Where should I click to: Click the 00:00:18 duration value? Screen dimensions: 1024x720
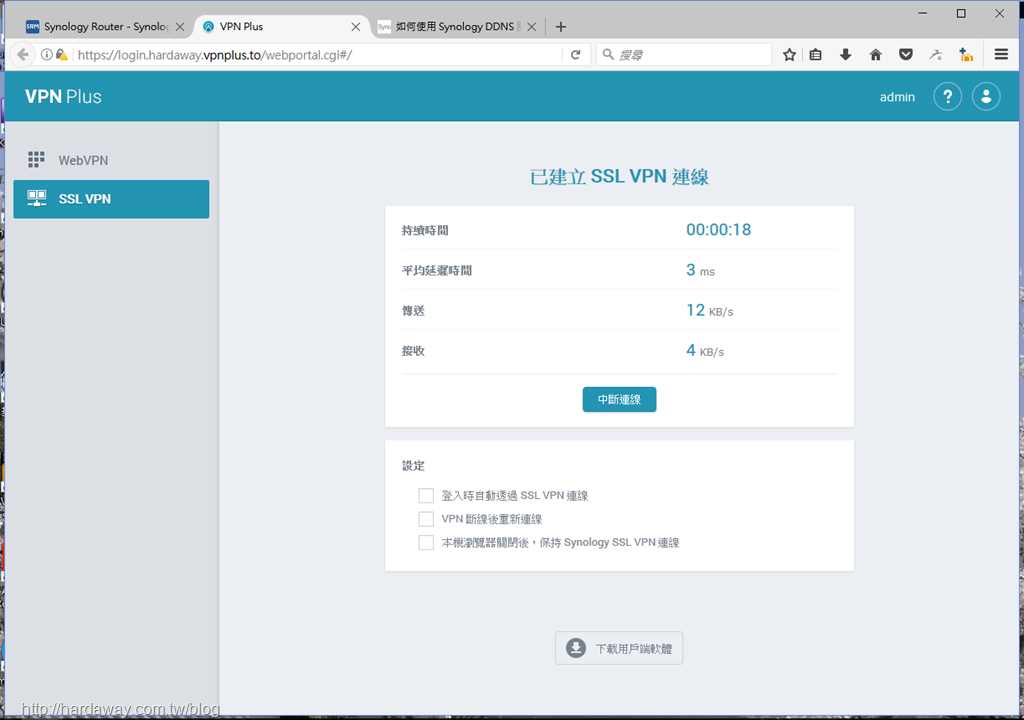point(718,230)
